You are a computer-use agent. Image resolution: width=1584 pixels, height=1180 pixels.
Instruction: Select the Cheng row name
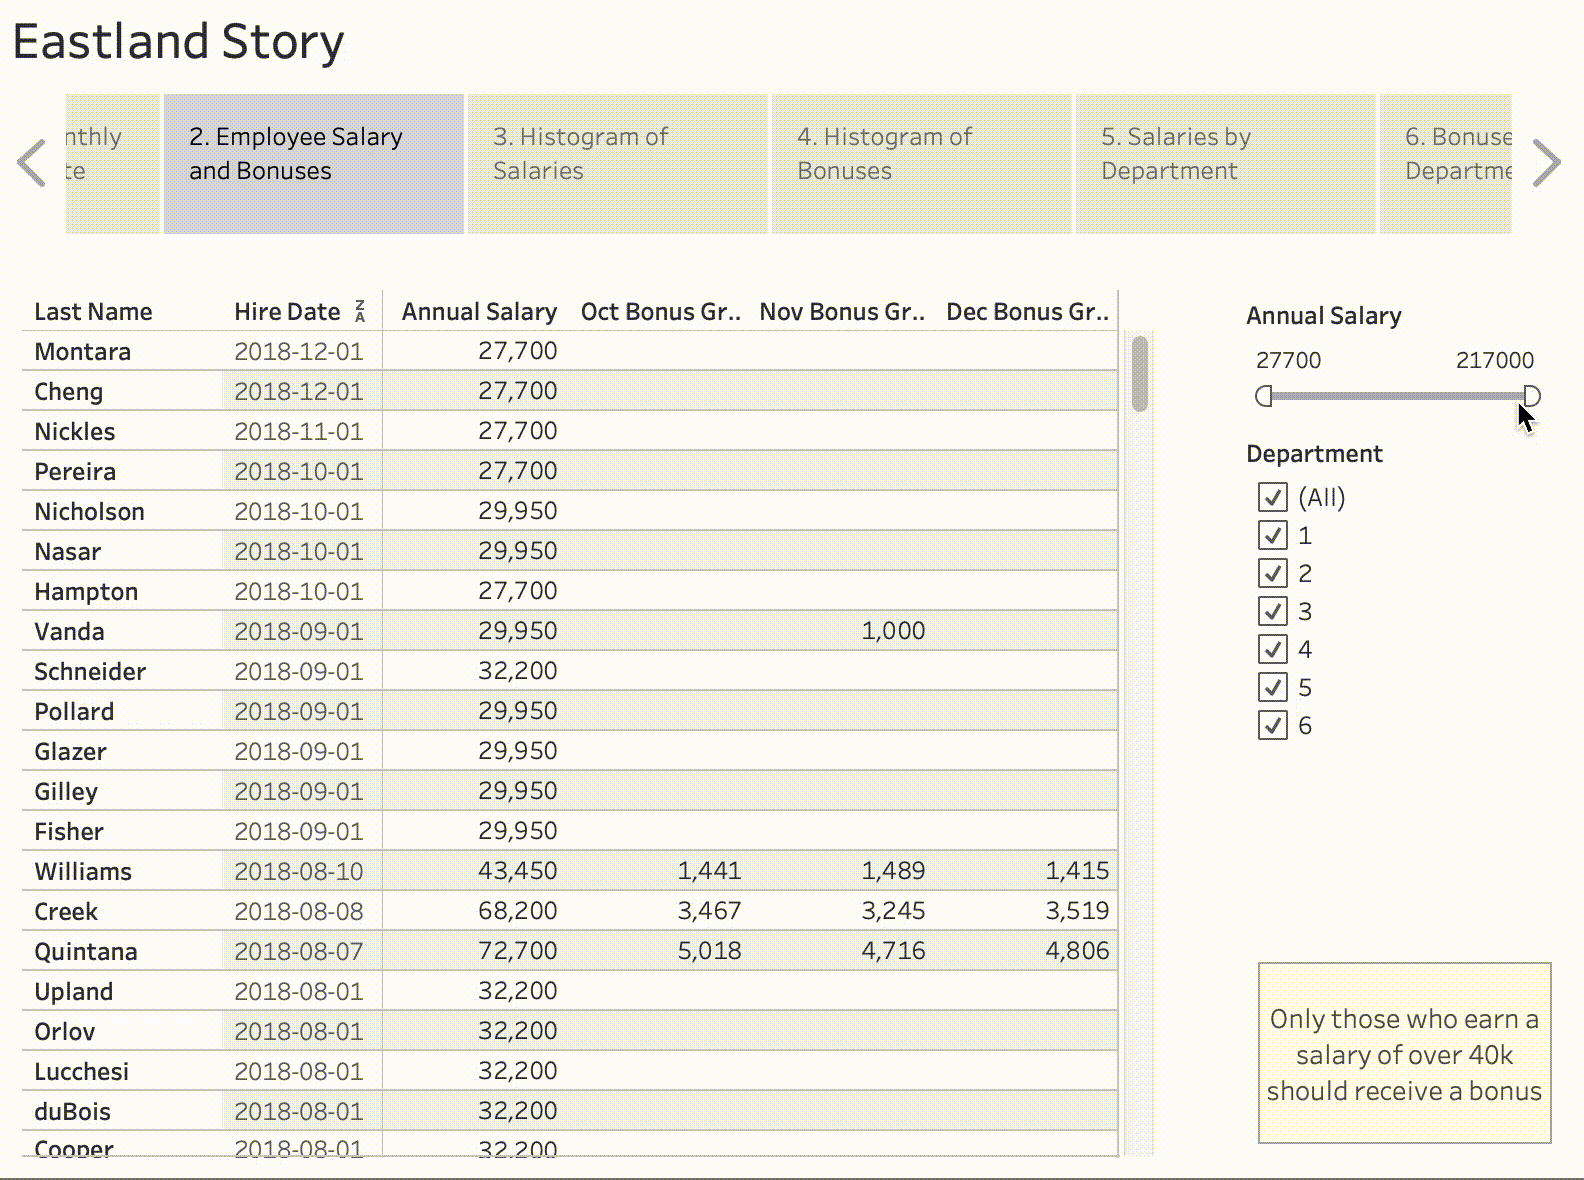point(68,392)
